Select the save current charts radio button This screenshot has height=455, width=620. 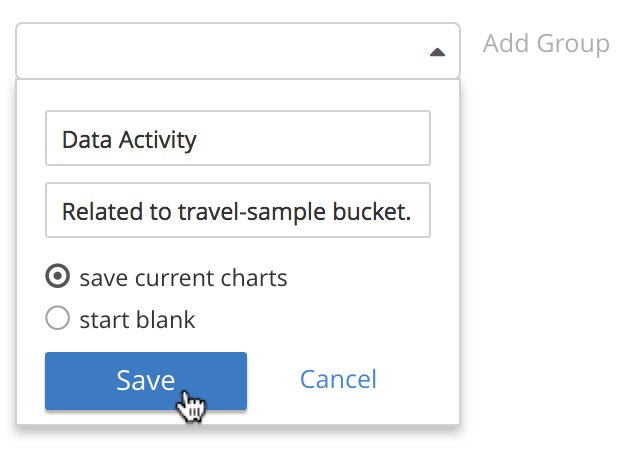click(x=58, y=277)
